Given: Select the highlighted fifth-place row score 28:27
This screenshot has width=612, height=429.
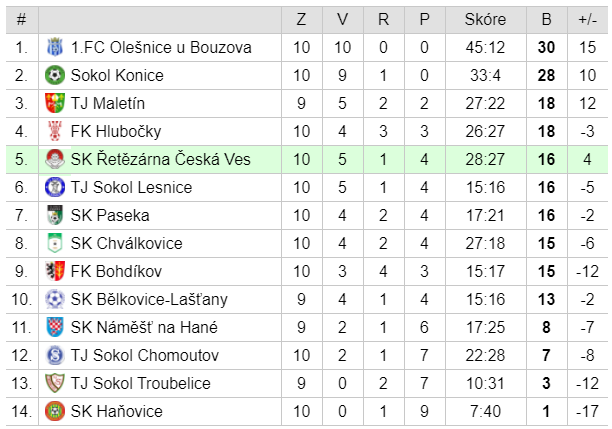Looking at the screenshot, I should click(485, 159).
